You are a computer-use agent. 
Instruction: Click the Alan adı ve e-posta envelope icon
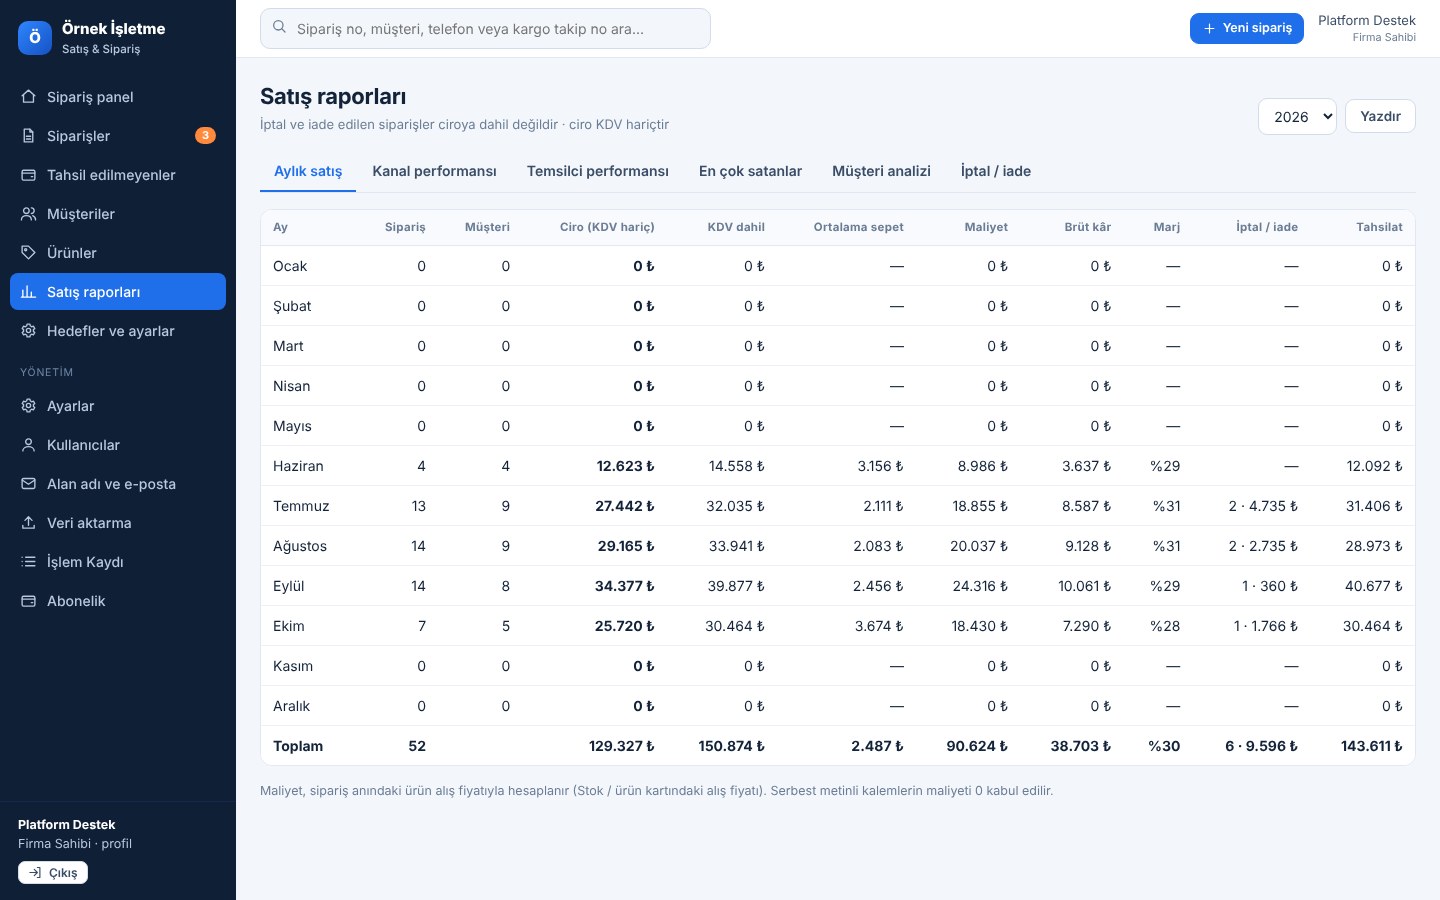pos(28,484)
